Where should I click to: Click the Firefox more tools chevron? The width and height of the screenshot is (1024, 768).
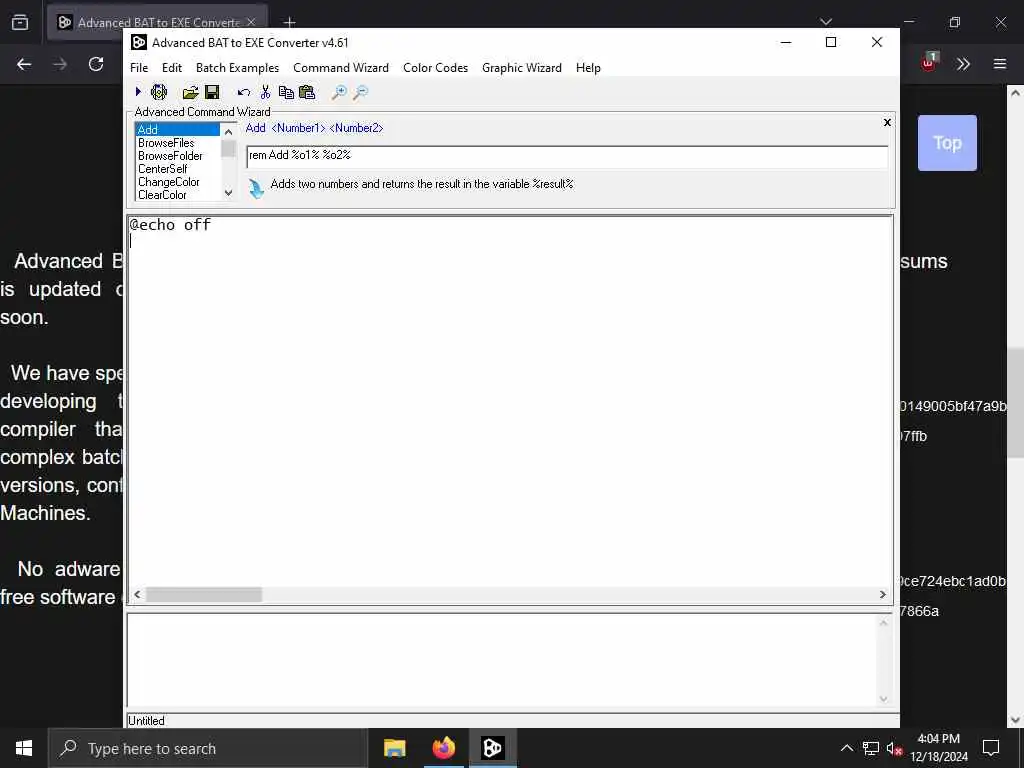pyautogui.click(x=963, y=64)
